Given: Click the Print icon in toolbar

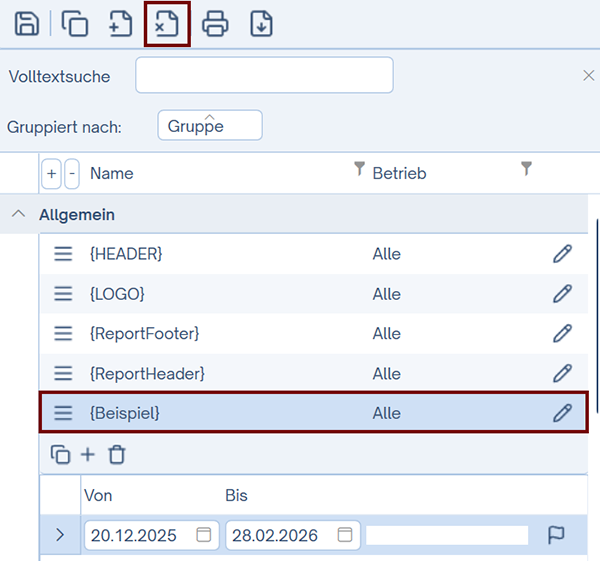Looking at the screenshot, I should tap(215, 24).
